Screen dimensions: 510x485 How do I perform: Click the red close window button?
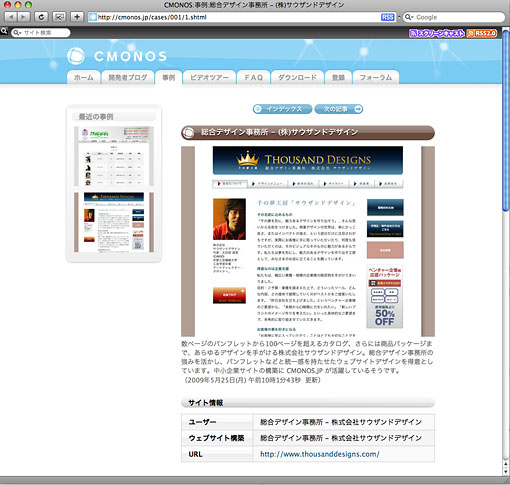click(7, 5)
